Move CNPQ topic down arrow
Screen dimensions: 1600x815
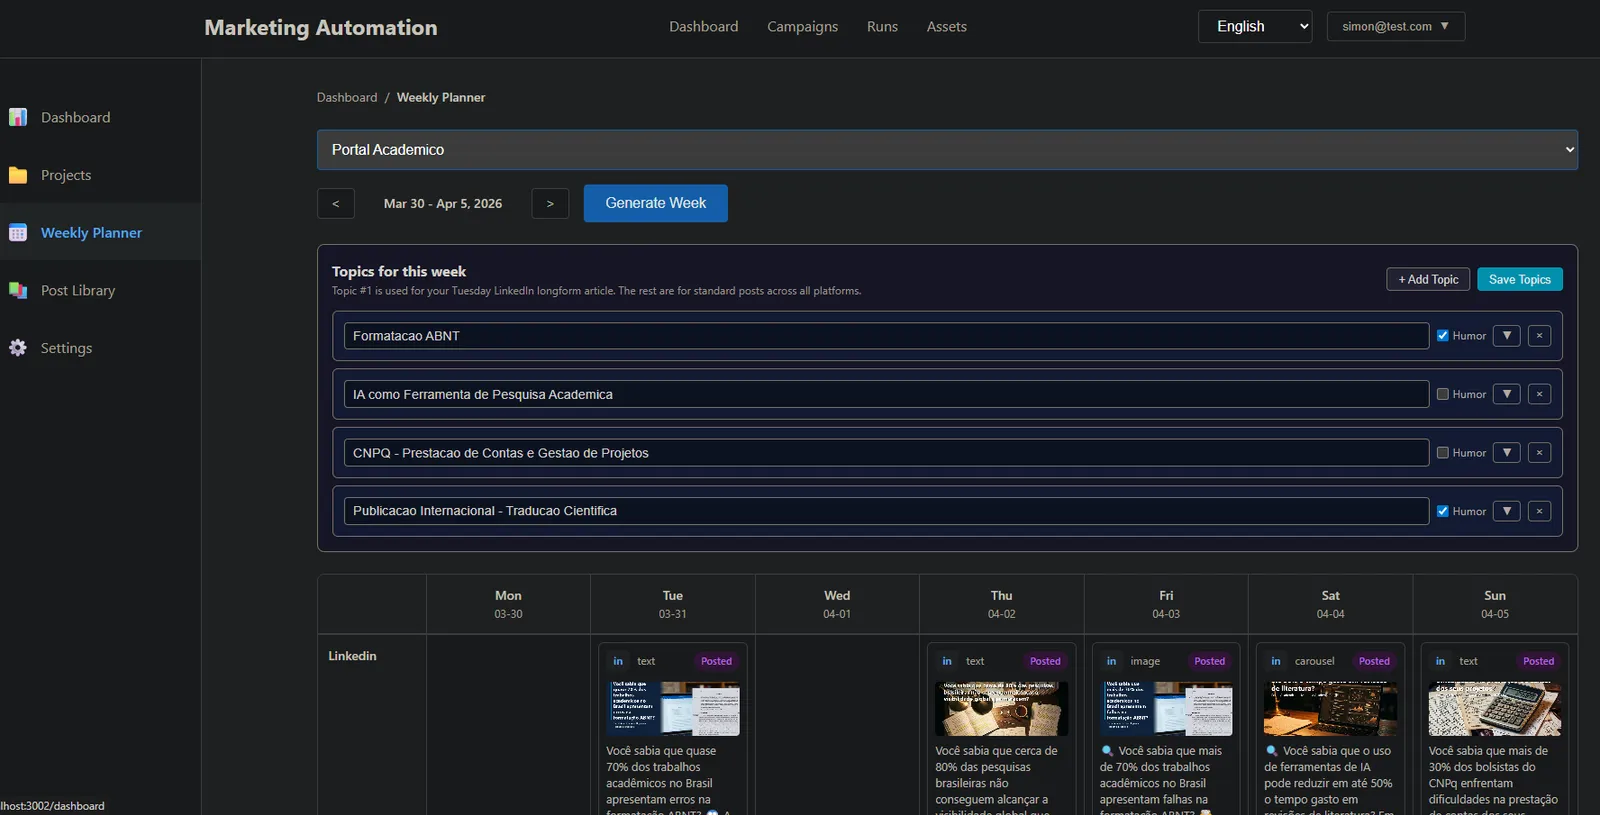point(1507,453)
